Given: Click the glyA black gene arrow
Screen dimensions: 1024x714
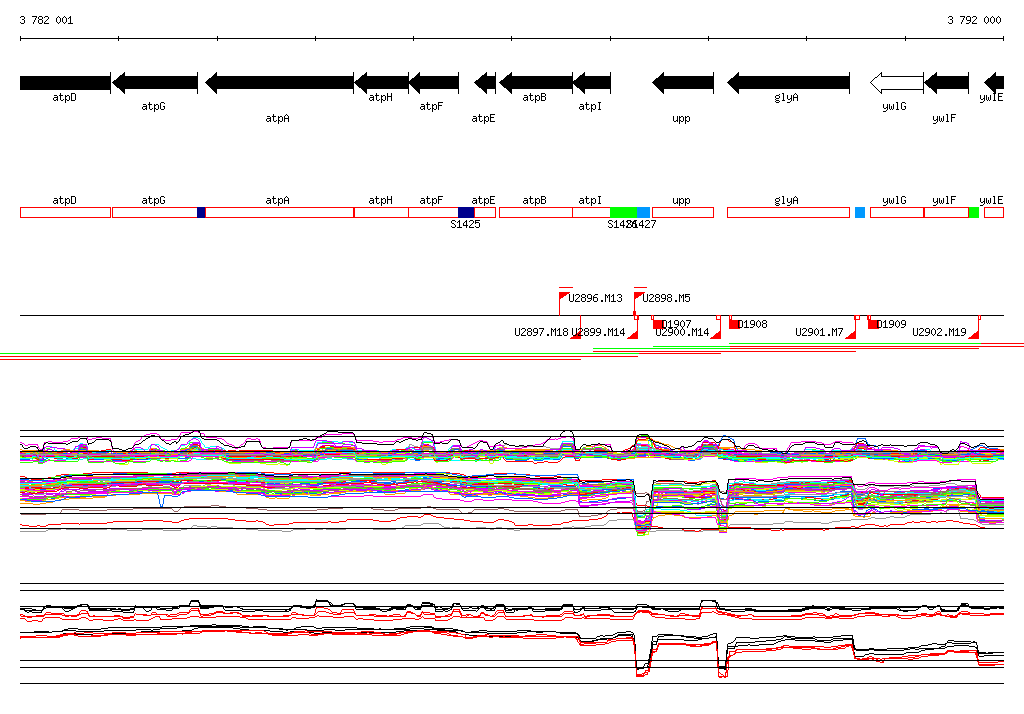Looking at the screenshot, I should coord(788,83).
